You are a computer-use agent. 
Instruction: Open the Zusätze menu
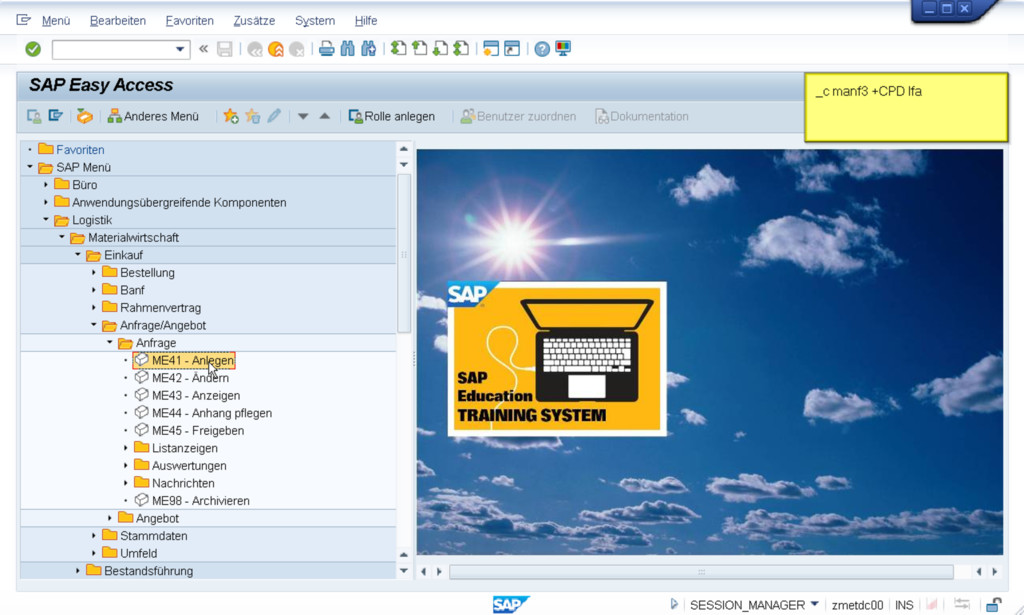[x=254, y=21]
